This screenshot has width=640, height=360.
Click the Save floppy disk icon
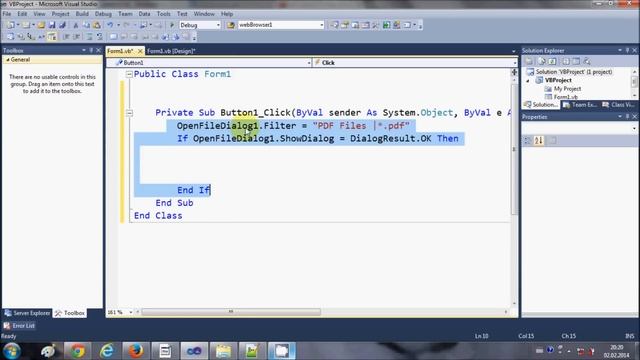[x=52, y=25]
